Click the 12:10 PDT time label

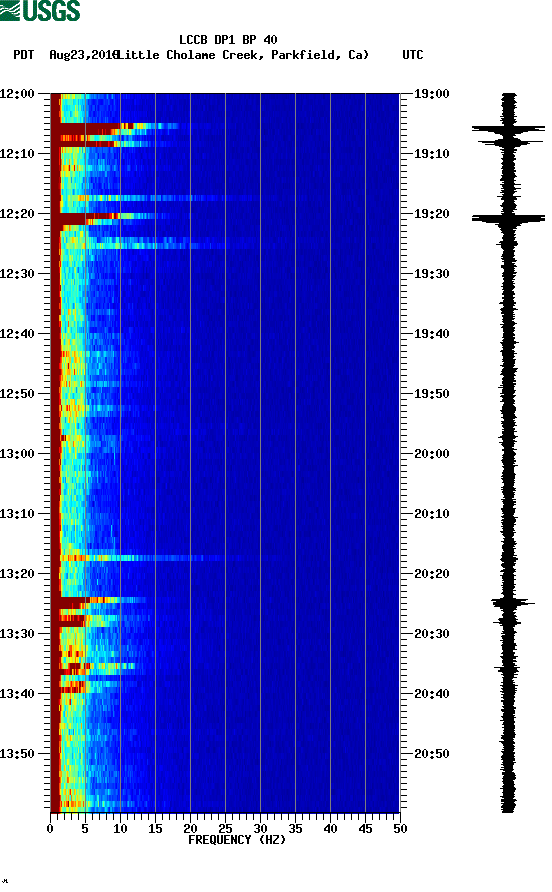(x=17, y=154)
